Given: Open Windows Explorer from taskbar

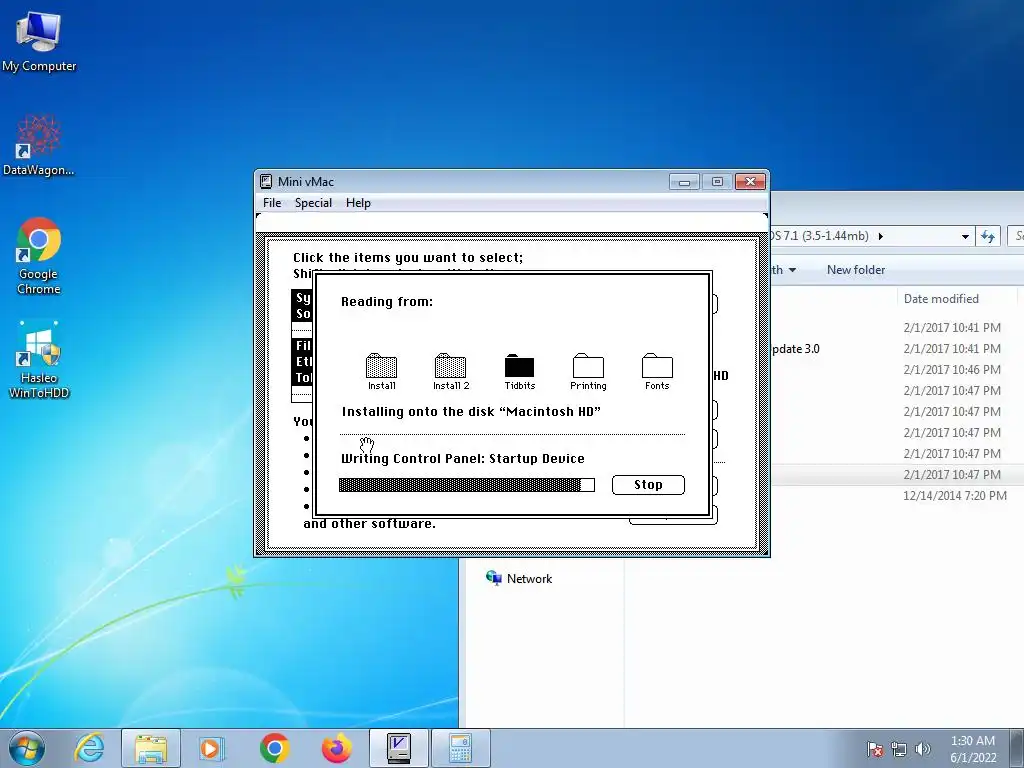Looking at the screenshot, I should coord(151,748).
